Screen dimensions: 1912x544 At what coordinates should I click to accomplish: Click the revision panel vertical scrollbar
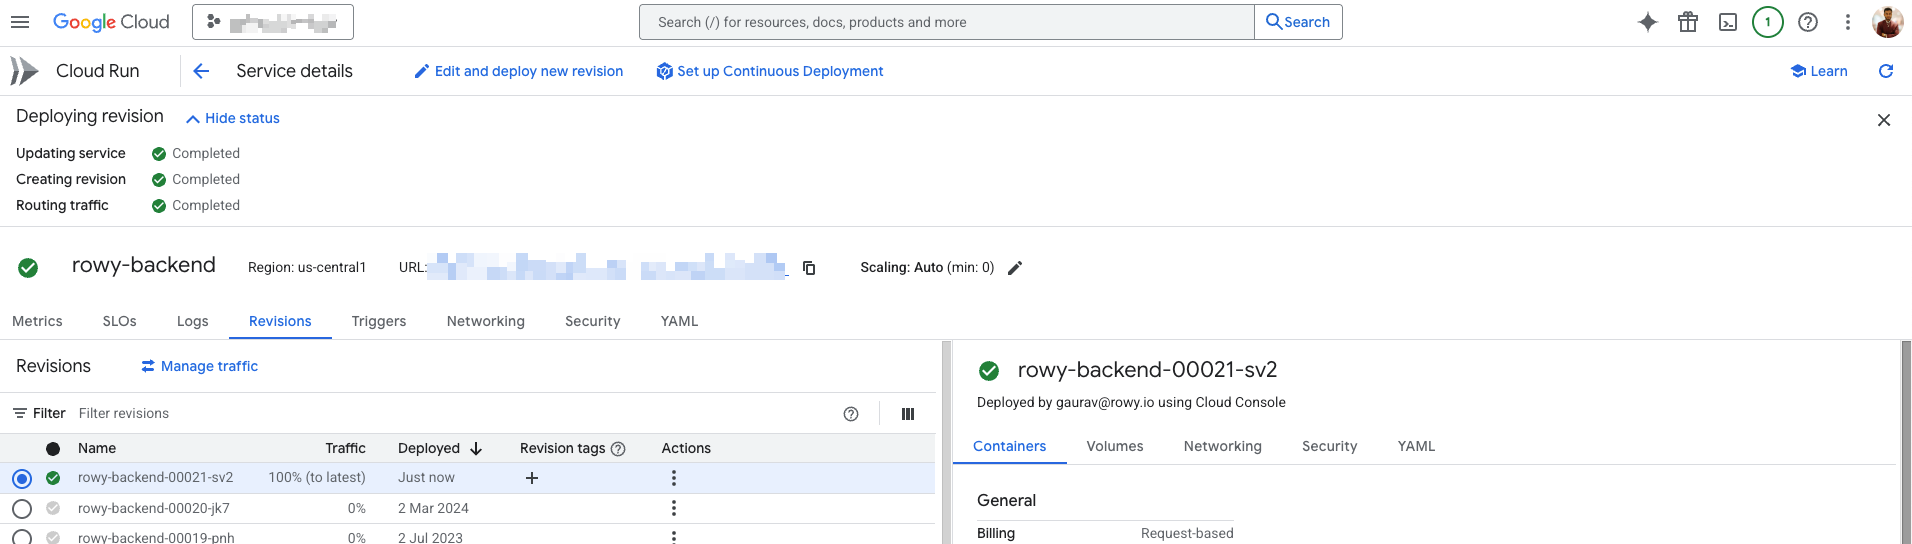click(1906, 442)
